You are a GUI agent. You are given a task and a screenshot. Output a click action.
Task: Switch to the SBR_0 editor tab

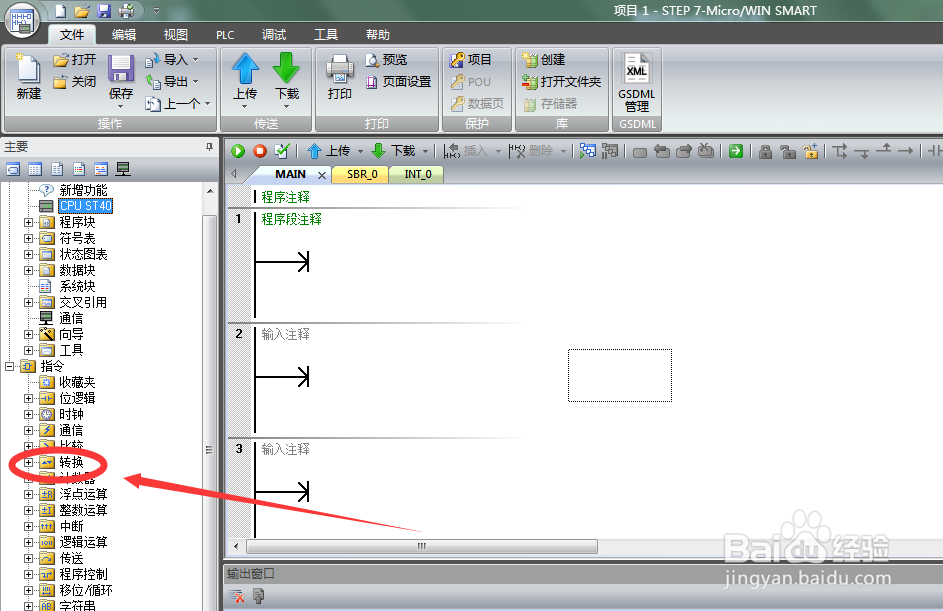(362, 174)
